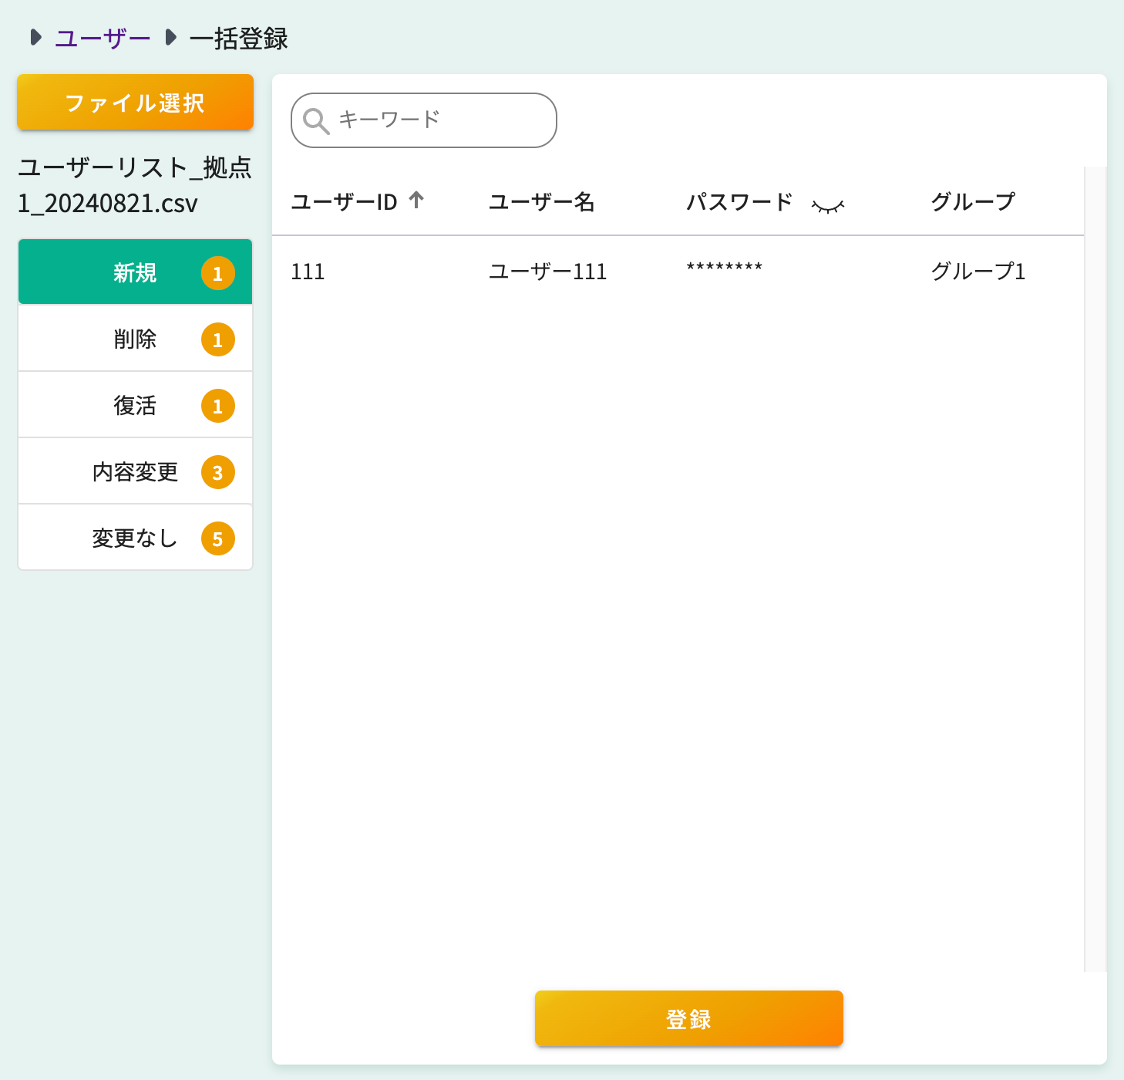Click the count badge showing 1 on 新規
This screenshot has height=1080, width=1124.
pos(218,271)
